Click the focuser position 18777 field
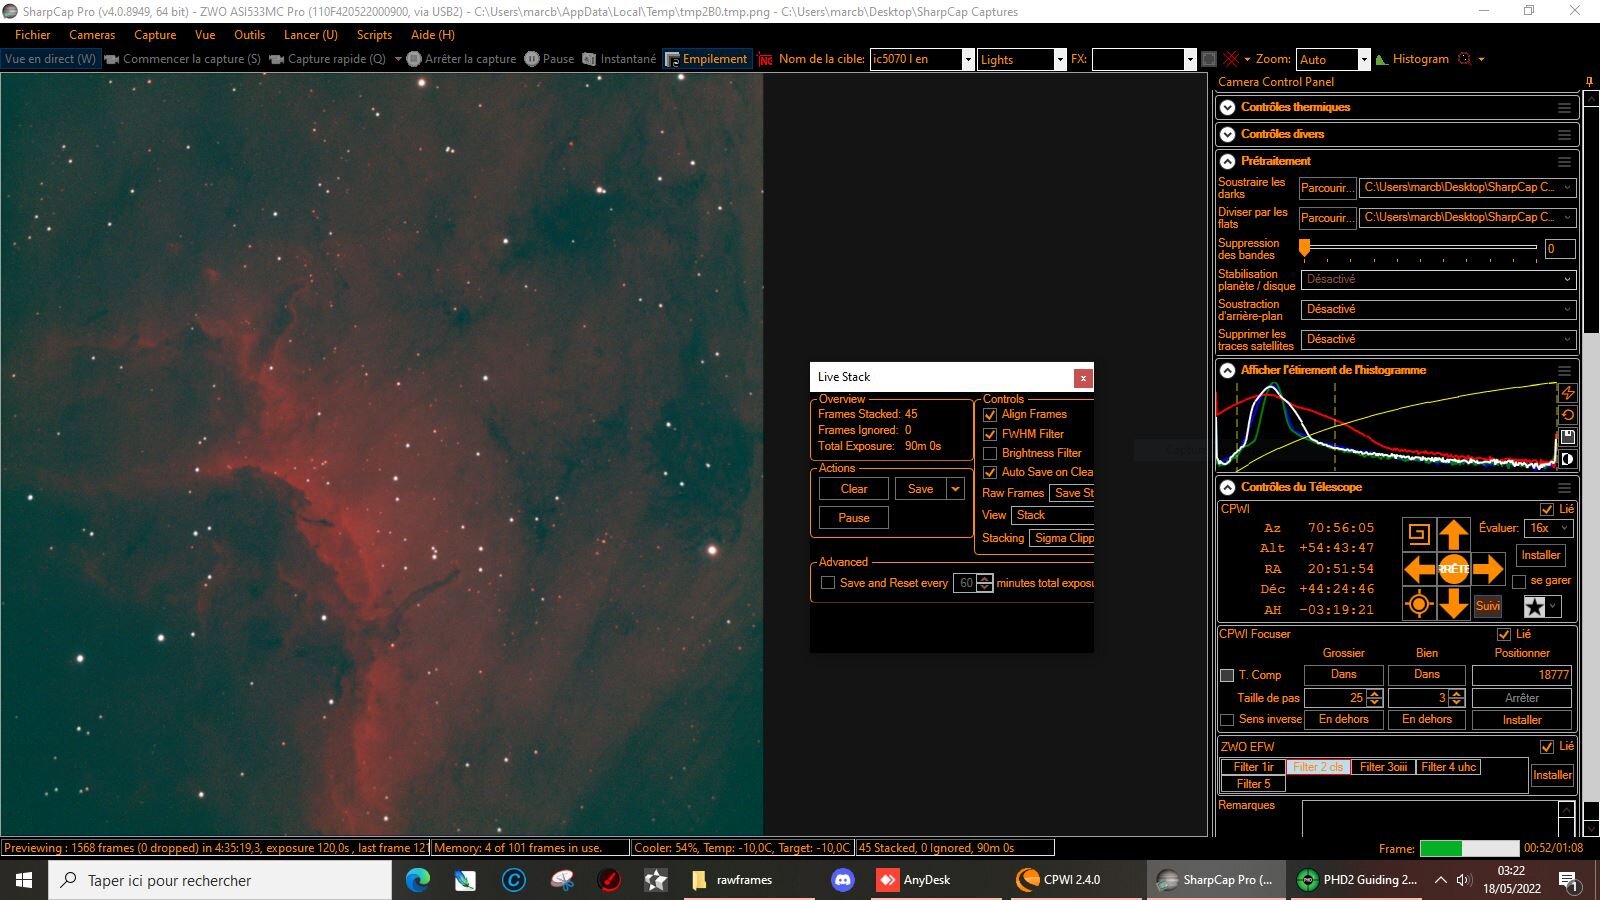 coord(1522,675)
